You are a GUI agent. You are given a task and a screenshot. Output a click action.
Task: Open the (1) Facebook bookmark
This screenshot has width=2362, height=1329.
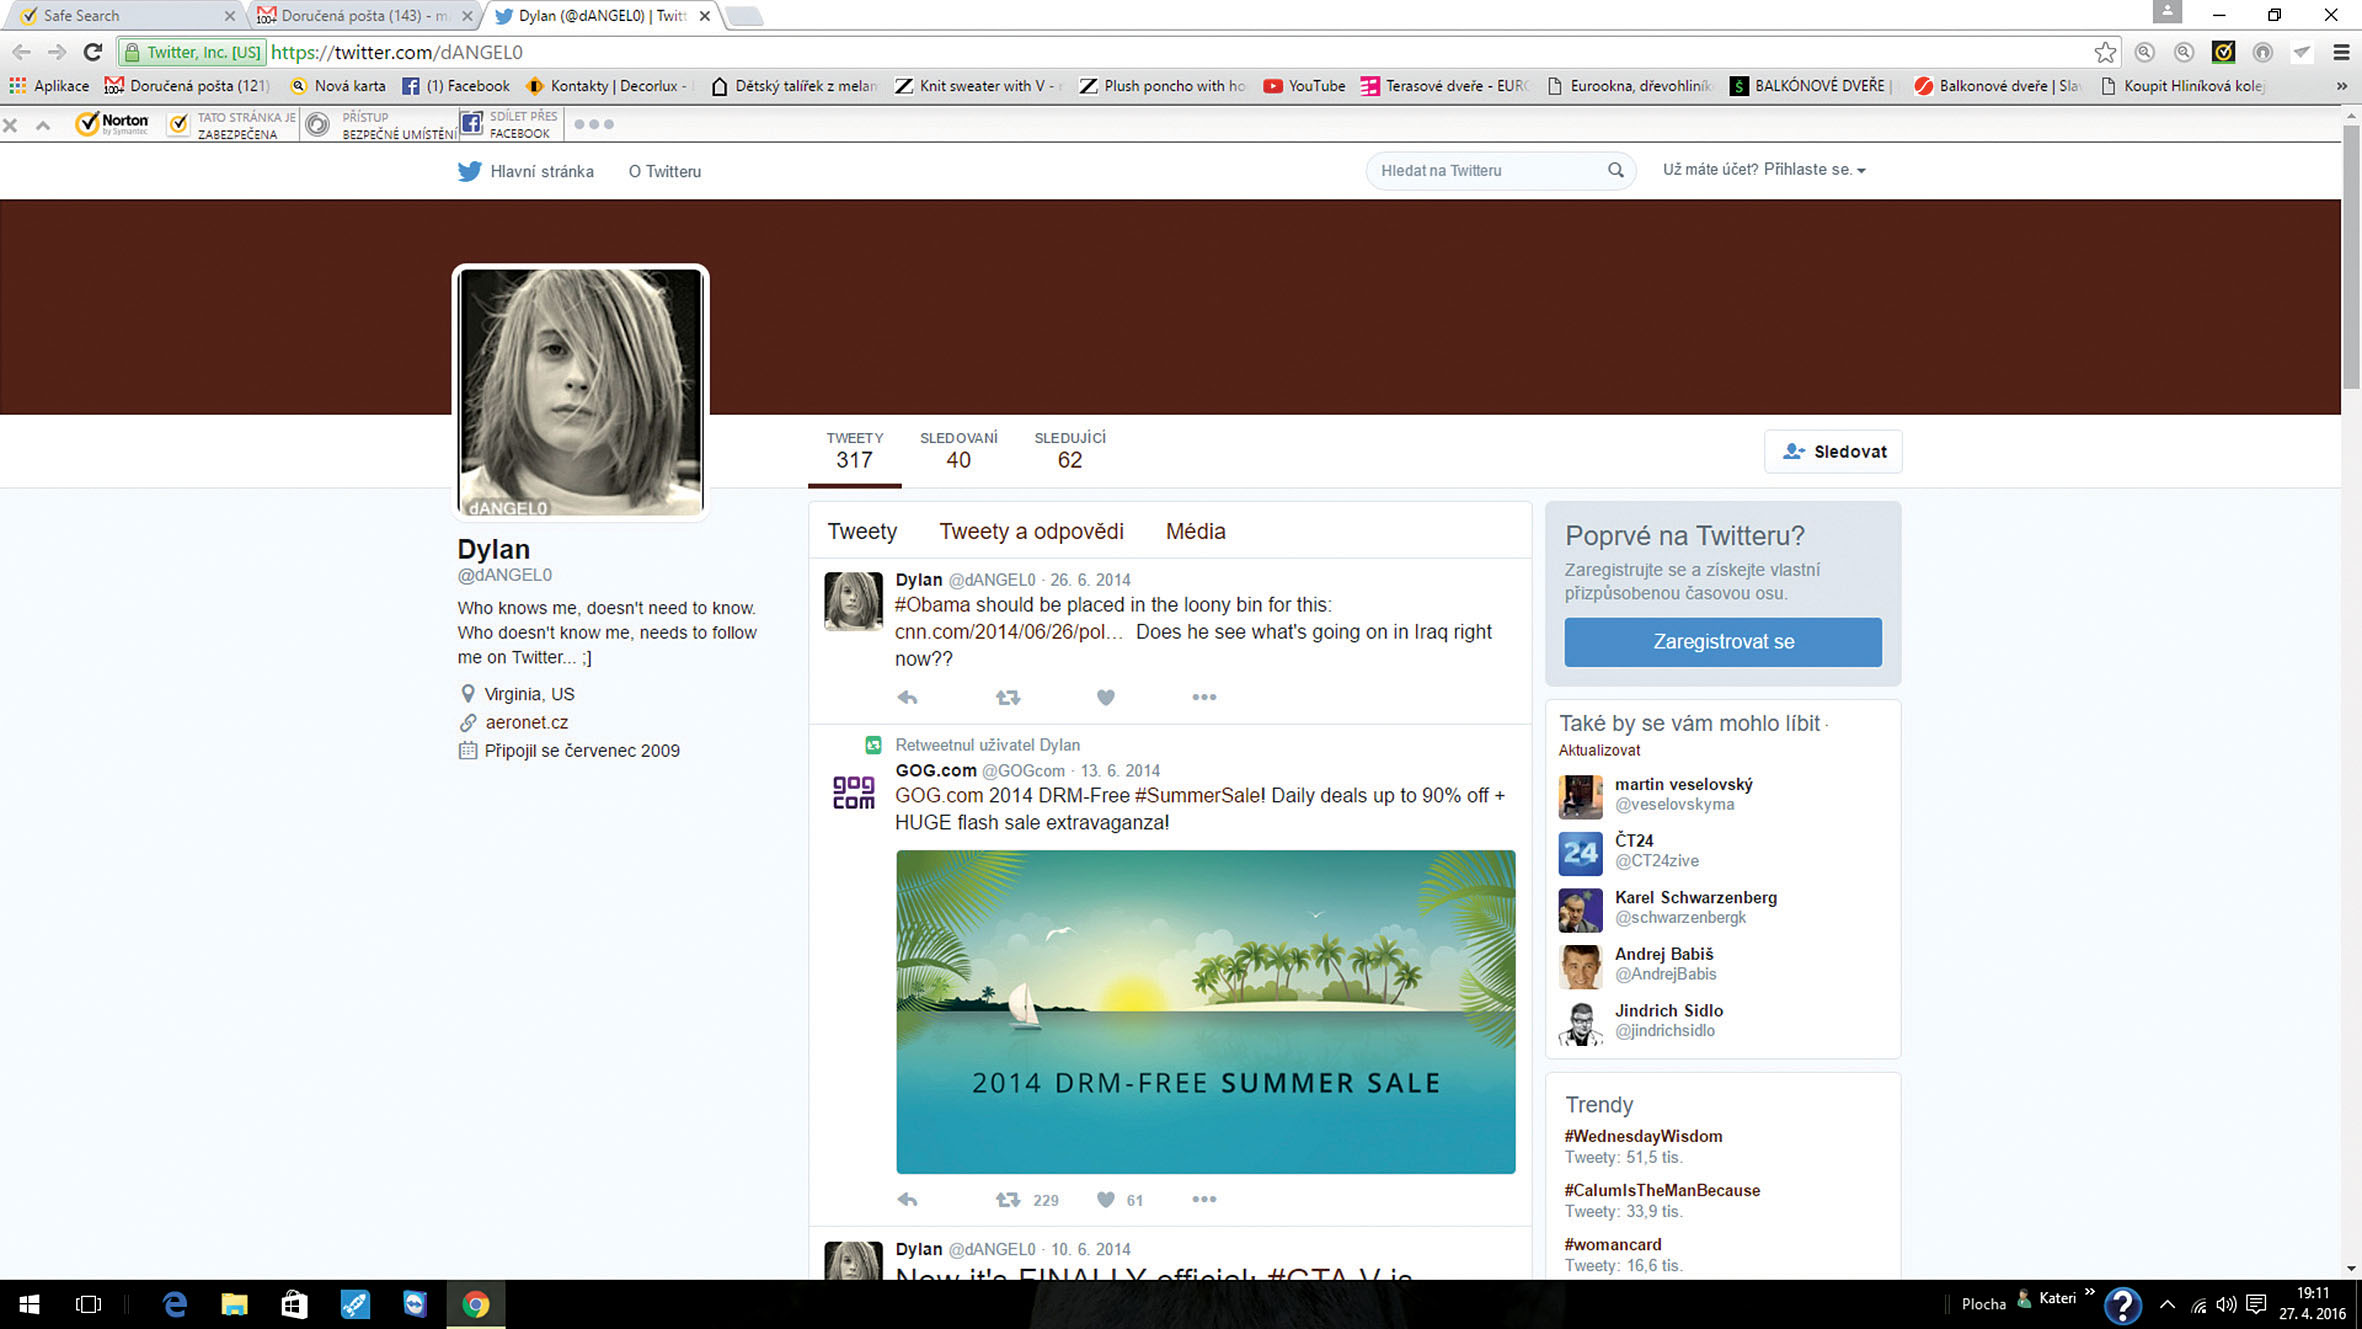(x=456, y=86)
